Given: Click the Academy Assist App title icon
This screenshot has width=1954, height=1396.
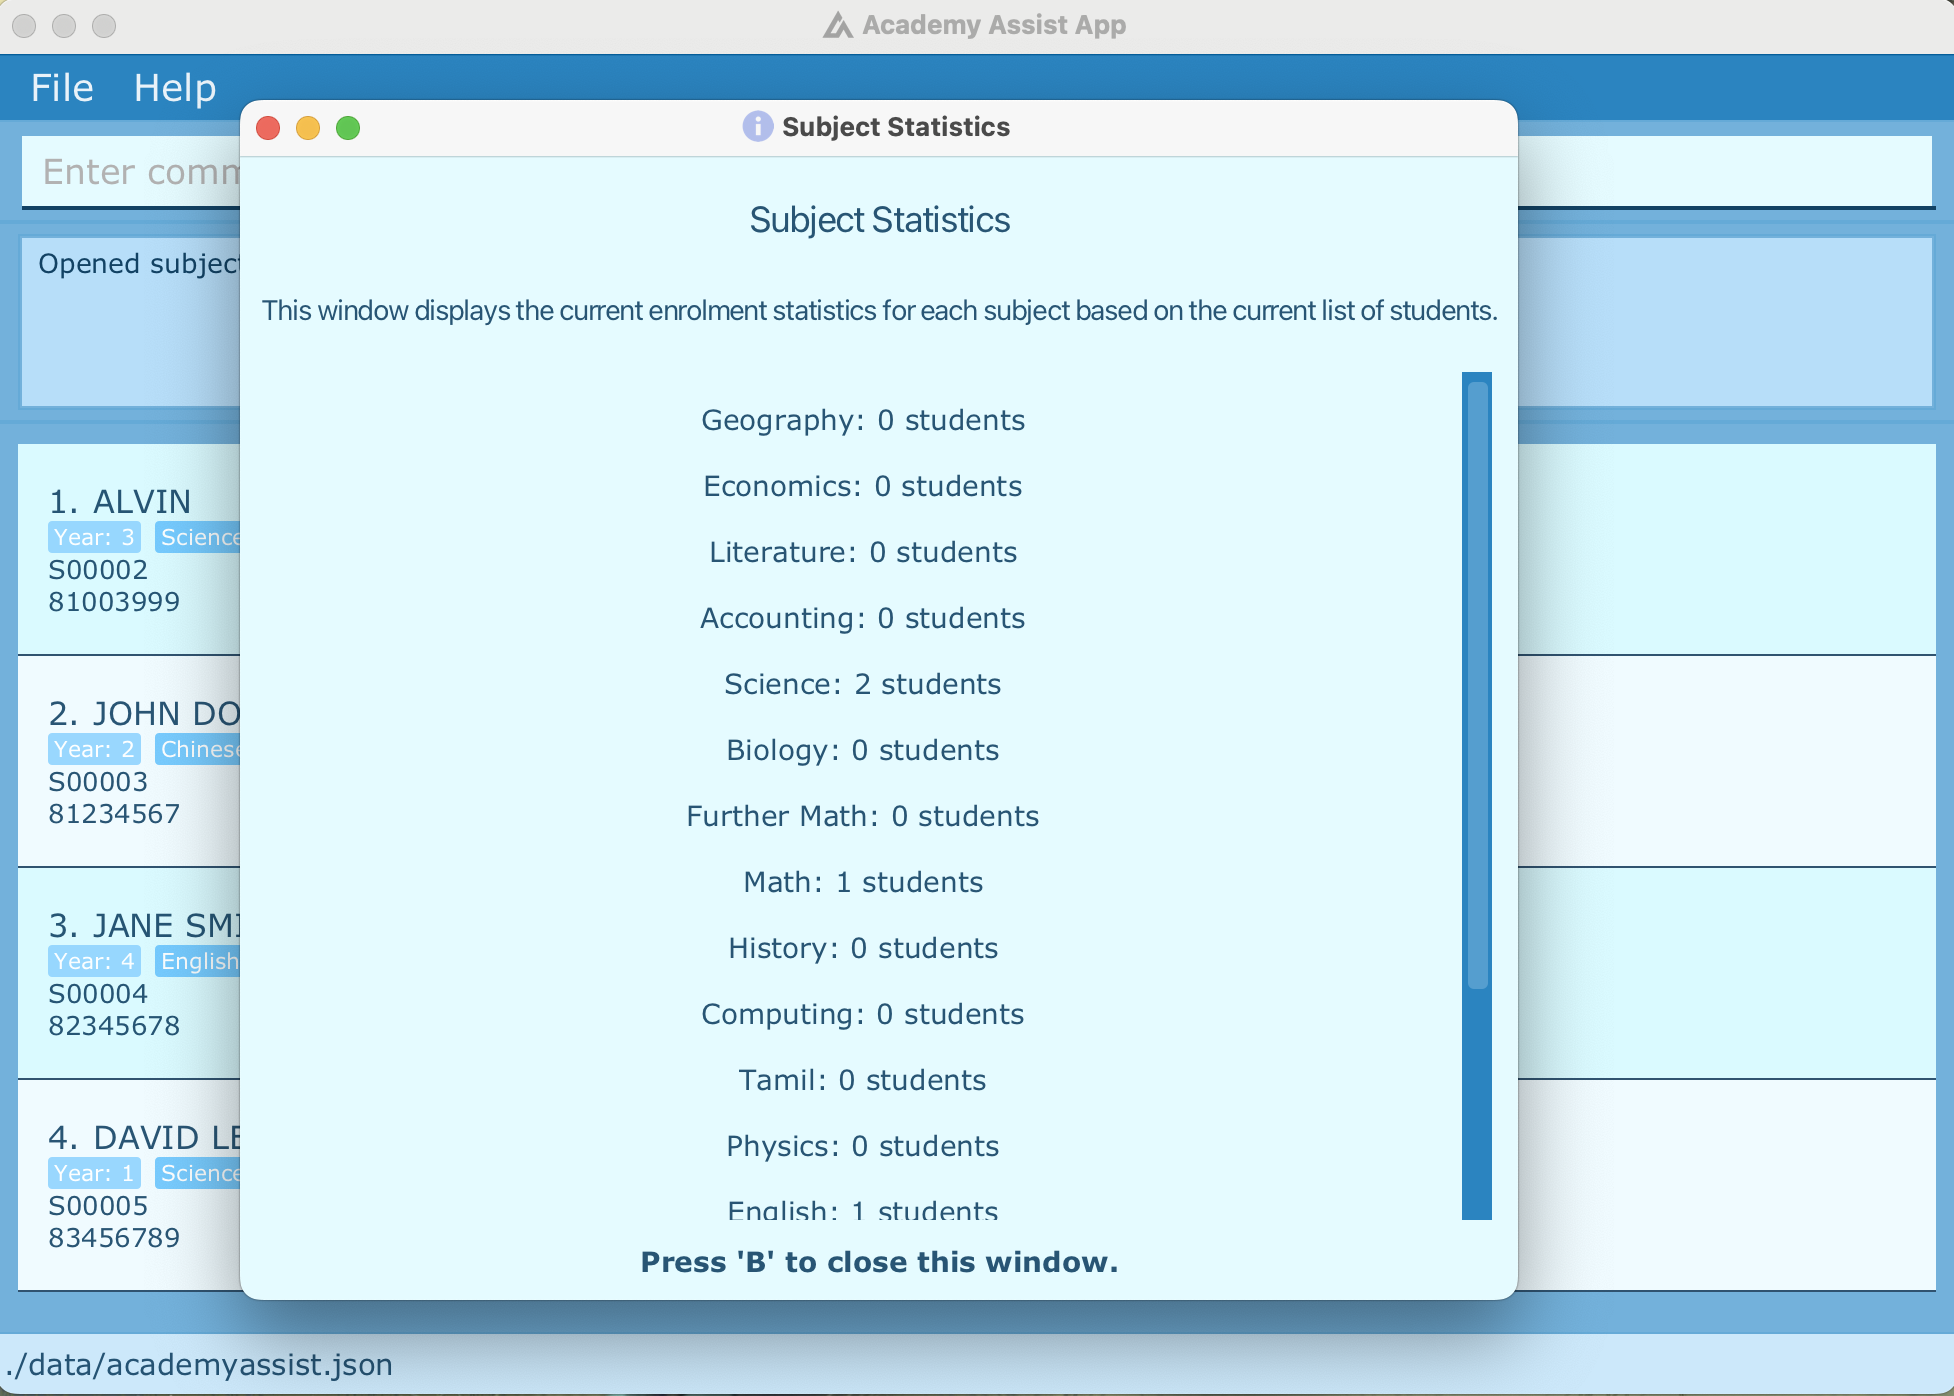Looking at the screenshot, I should tap(837, 25).
